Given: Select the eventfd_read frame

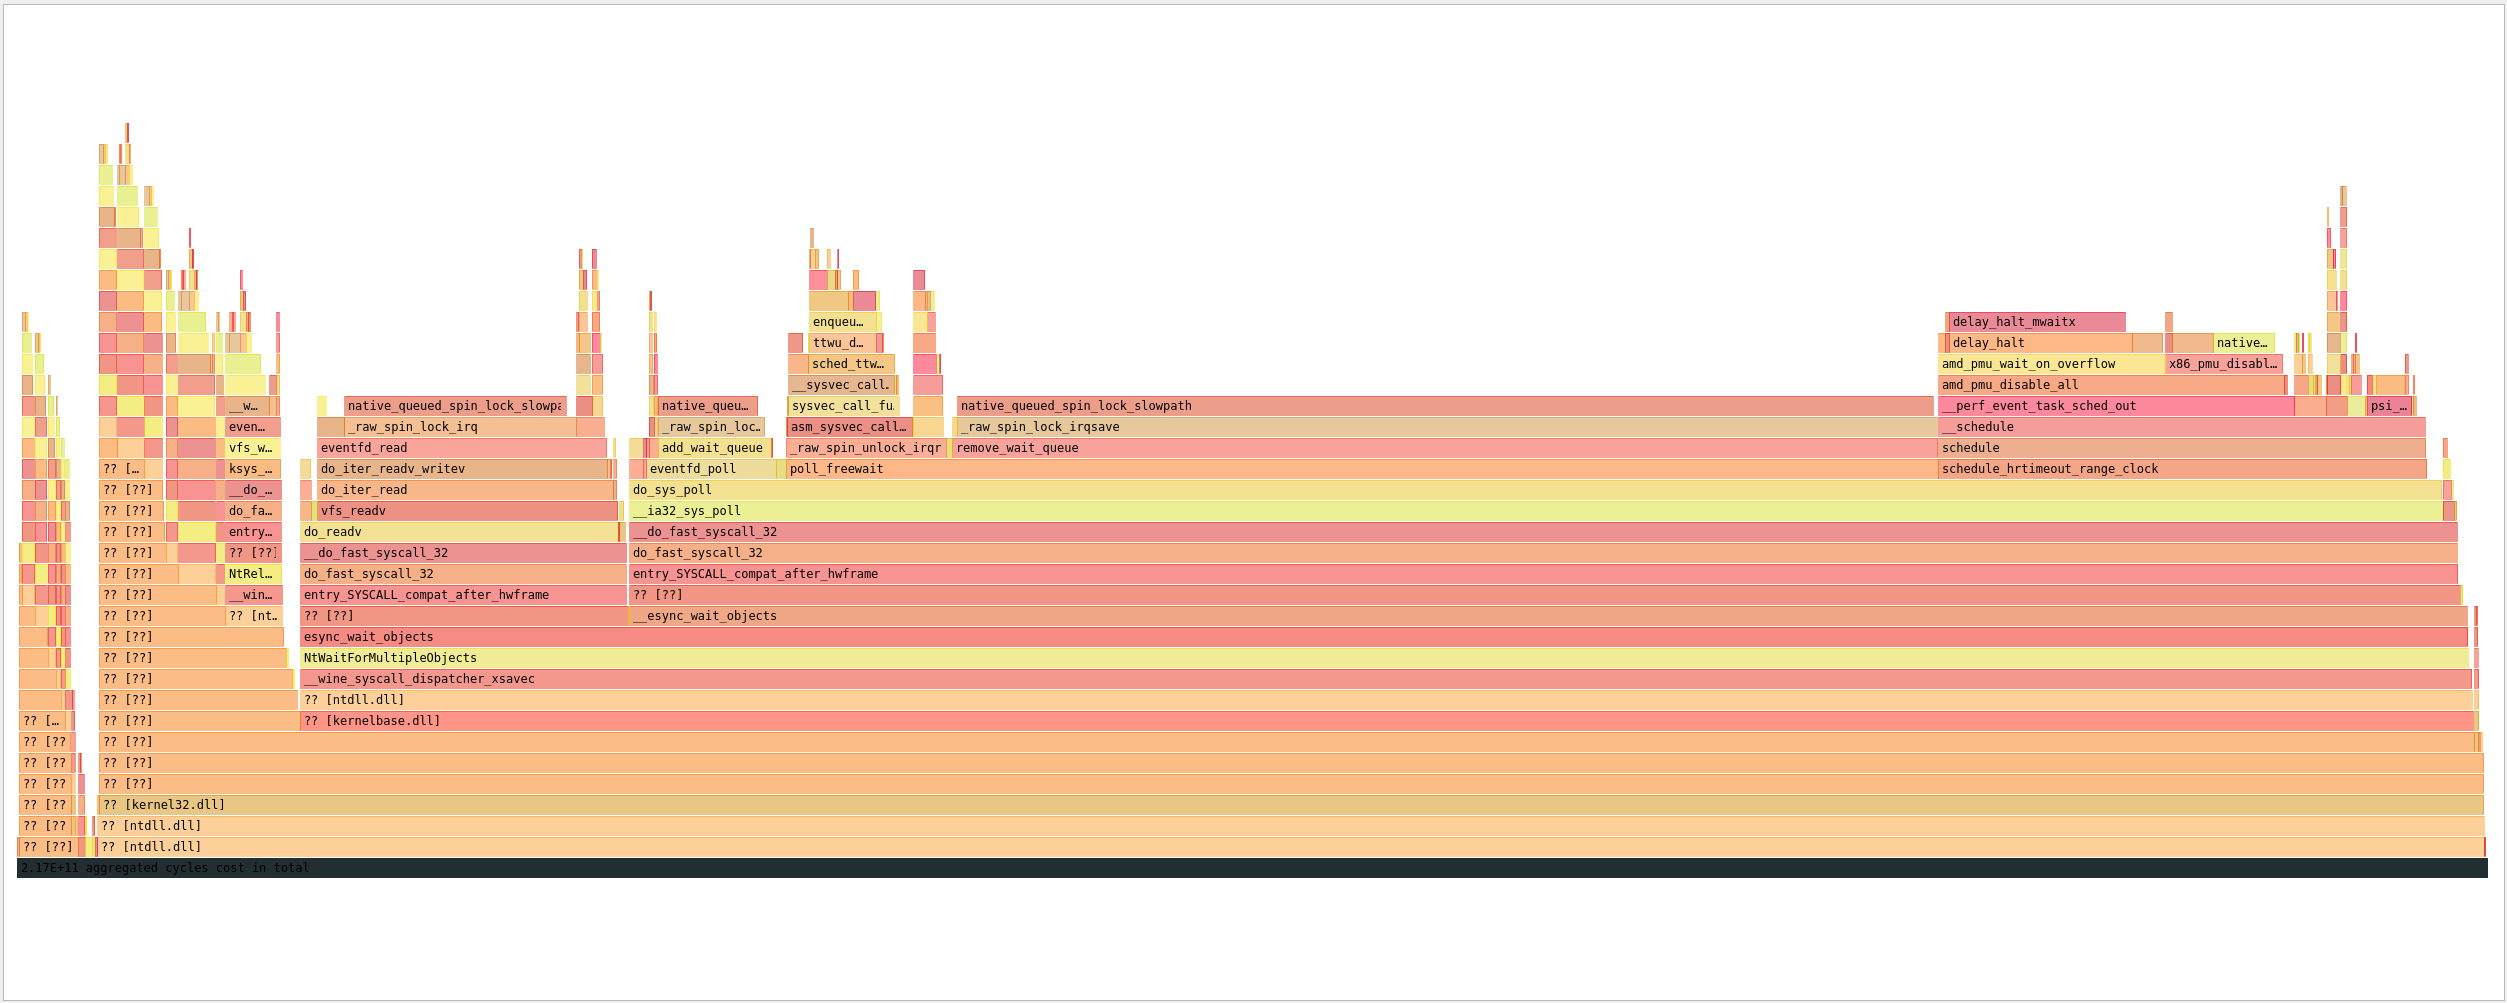Looking at the screenshot, I should pos(461,448).
